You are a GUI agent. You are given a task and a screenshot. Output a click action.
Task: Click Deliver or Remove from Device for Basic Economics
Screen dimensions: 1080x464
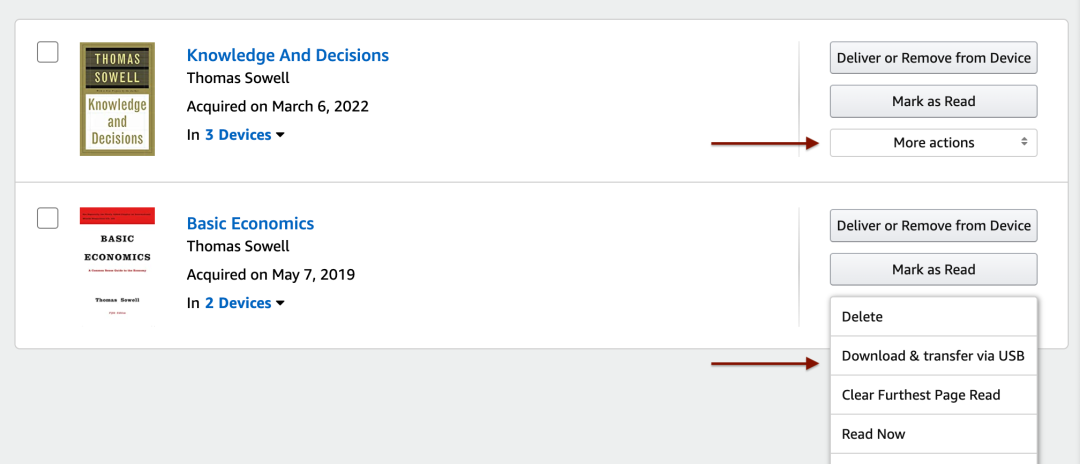pyautogui.click(x=933, y=225)
